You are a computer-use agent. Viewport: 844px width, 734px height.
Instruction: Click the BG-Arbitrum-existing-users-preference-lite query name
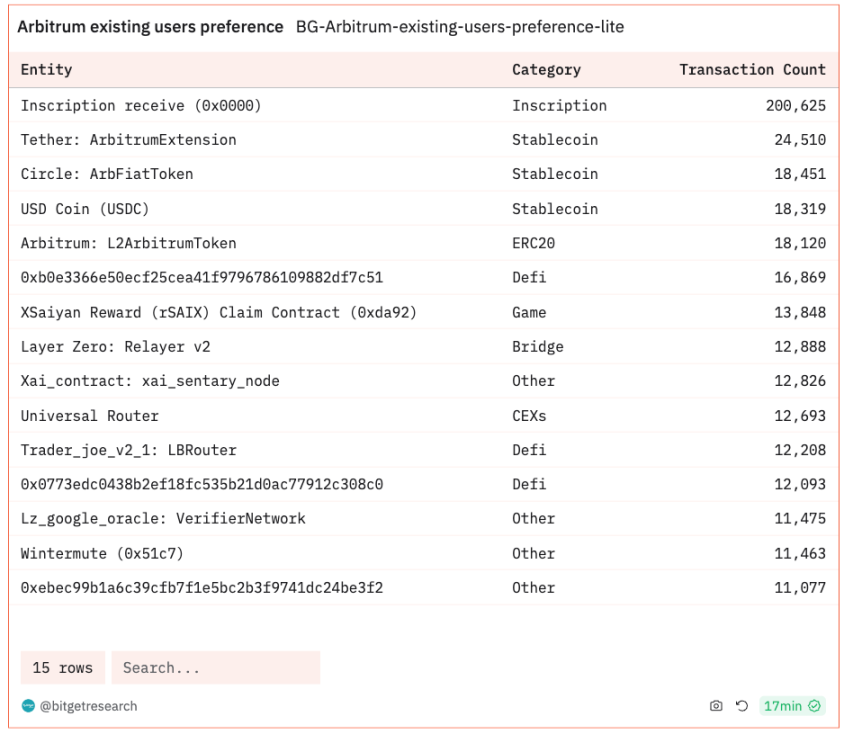tap(460, 27)
